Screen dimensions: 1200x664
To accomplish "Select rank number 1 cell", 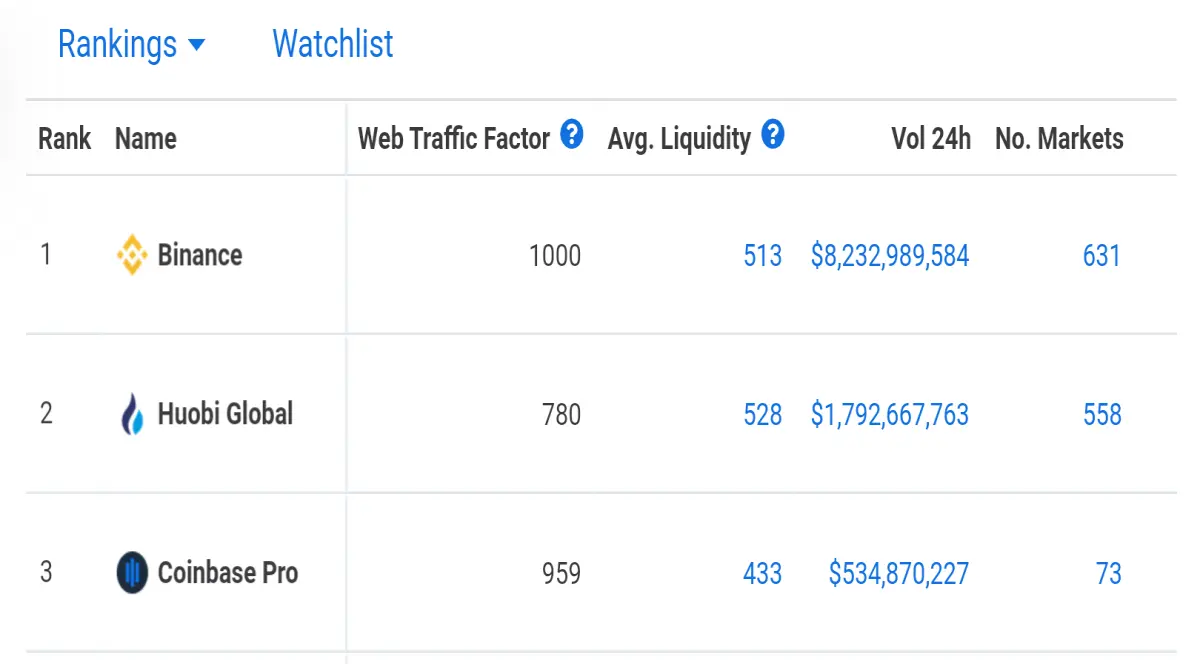I will point(45,255).
